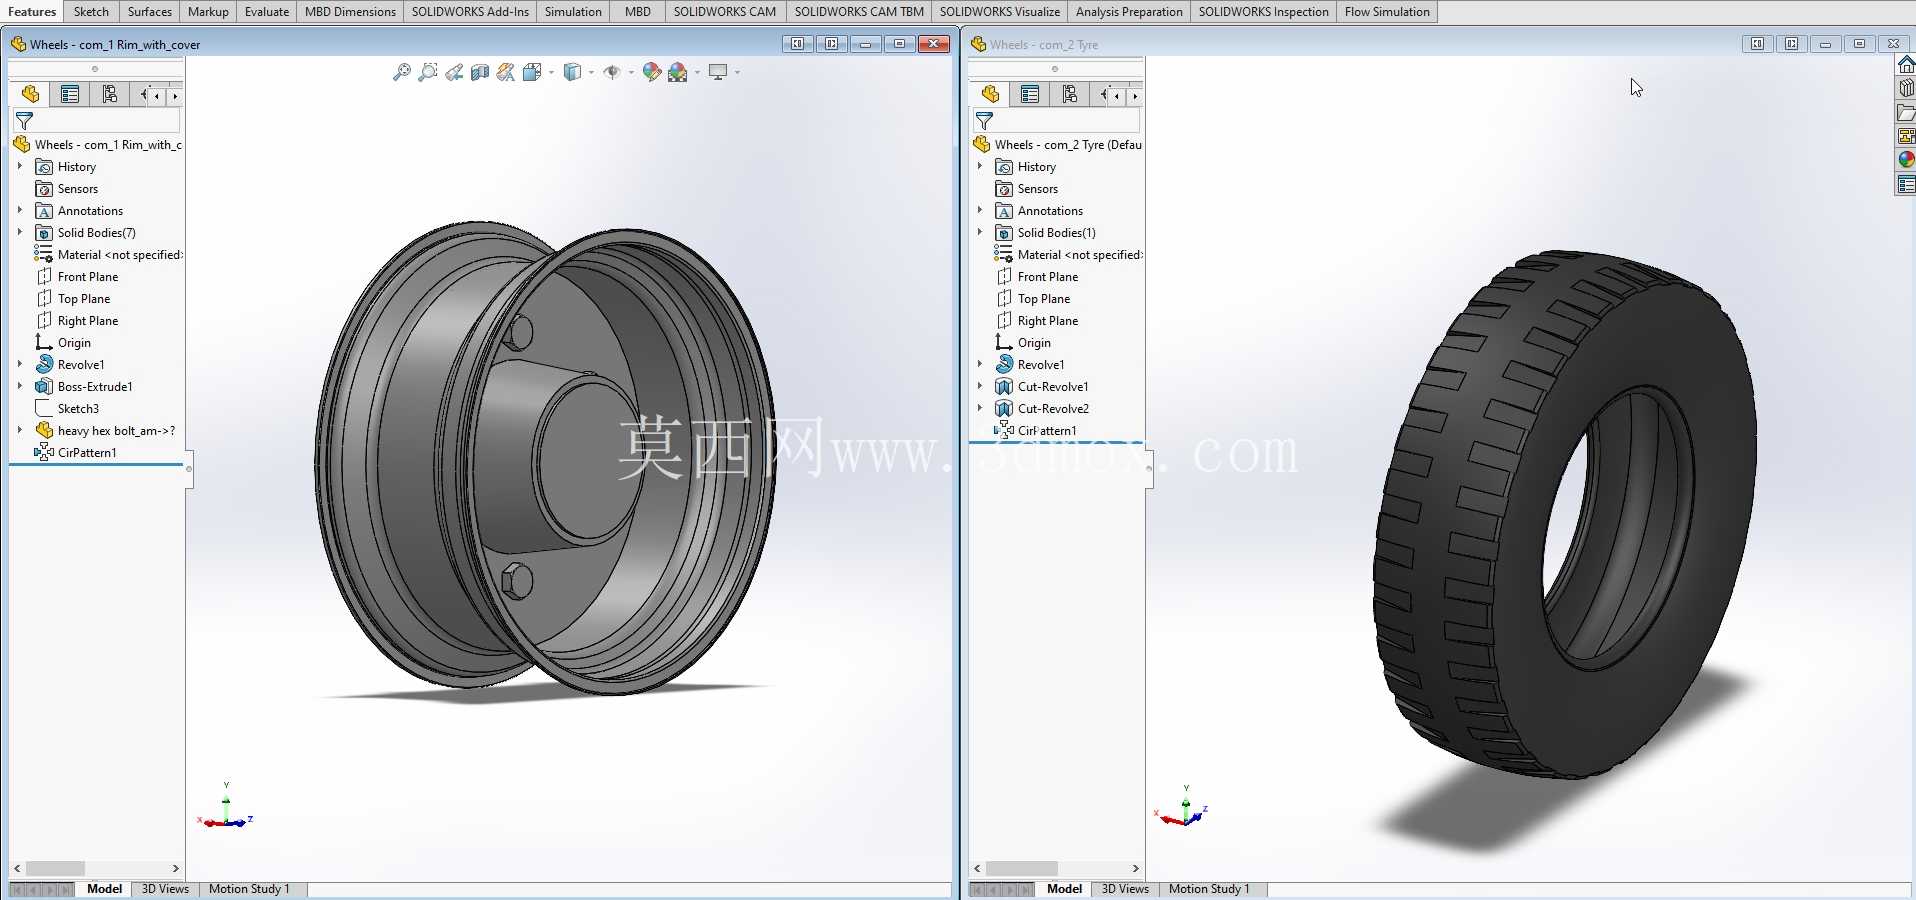
Task: Open Appearances task pane icon
Action: point(1906,160)
